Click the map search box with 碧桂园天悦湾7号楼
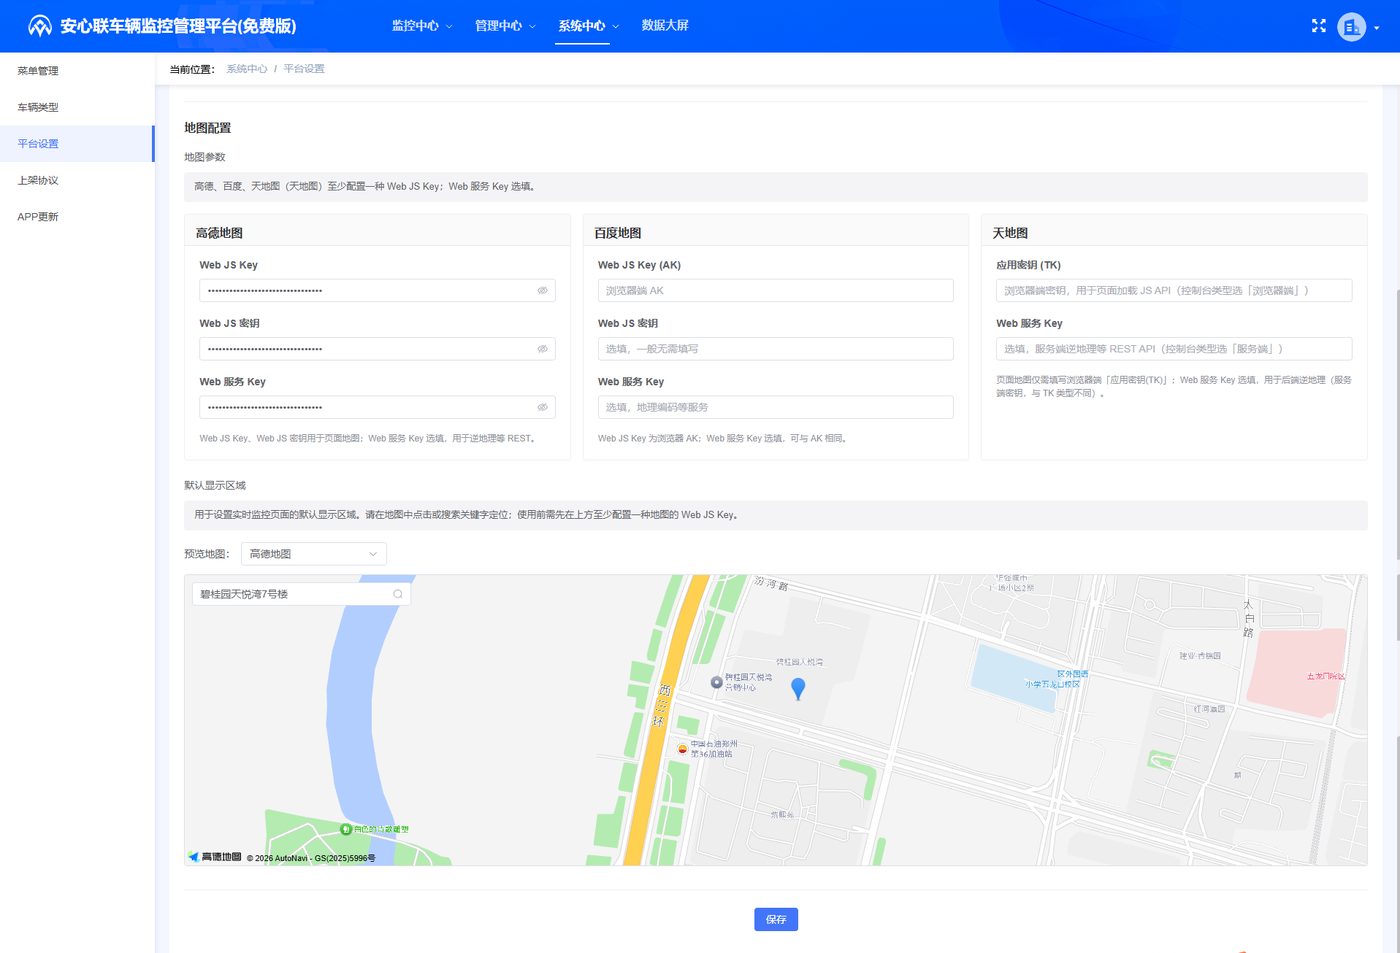The width and height of the screenshot is (1400, 953). coord(301,594)
